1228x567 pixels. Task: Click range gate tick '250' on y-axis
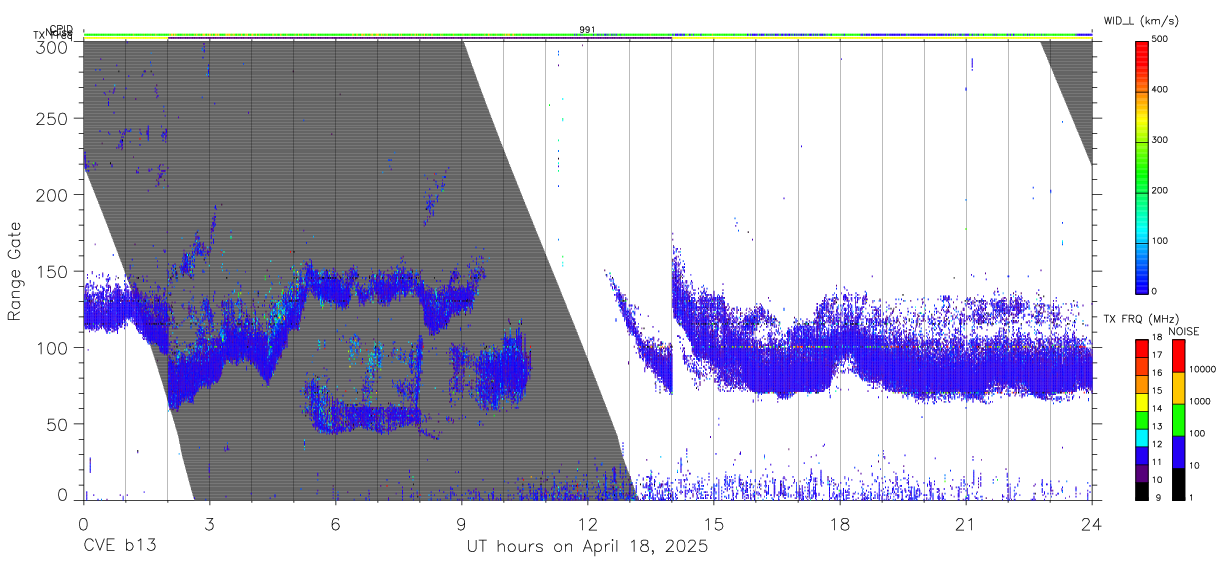coord(52,118)
